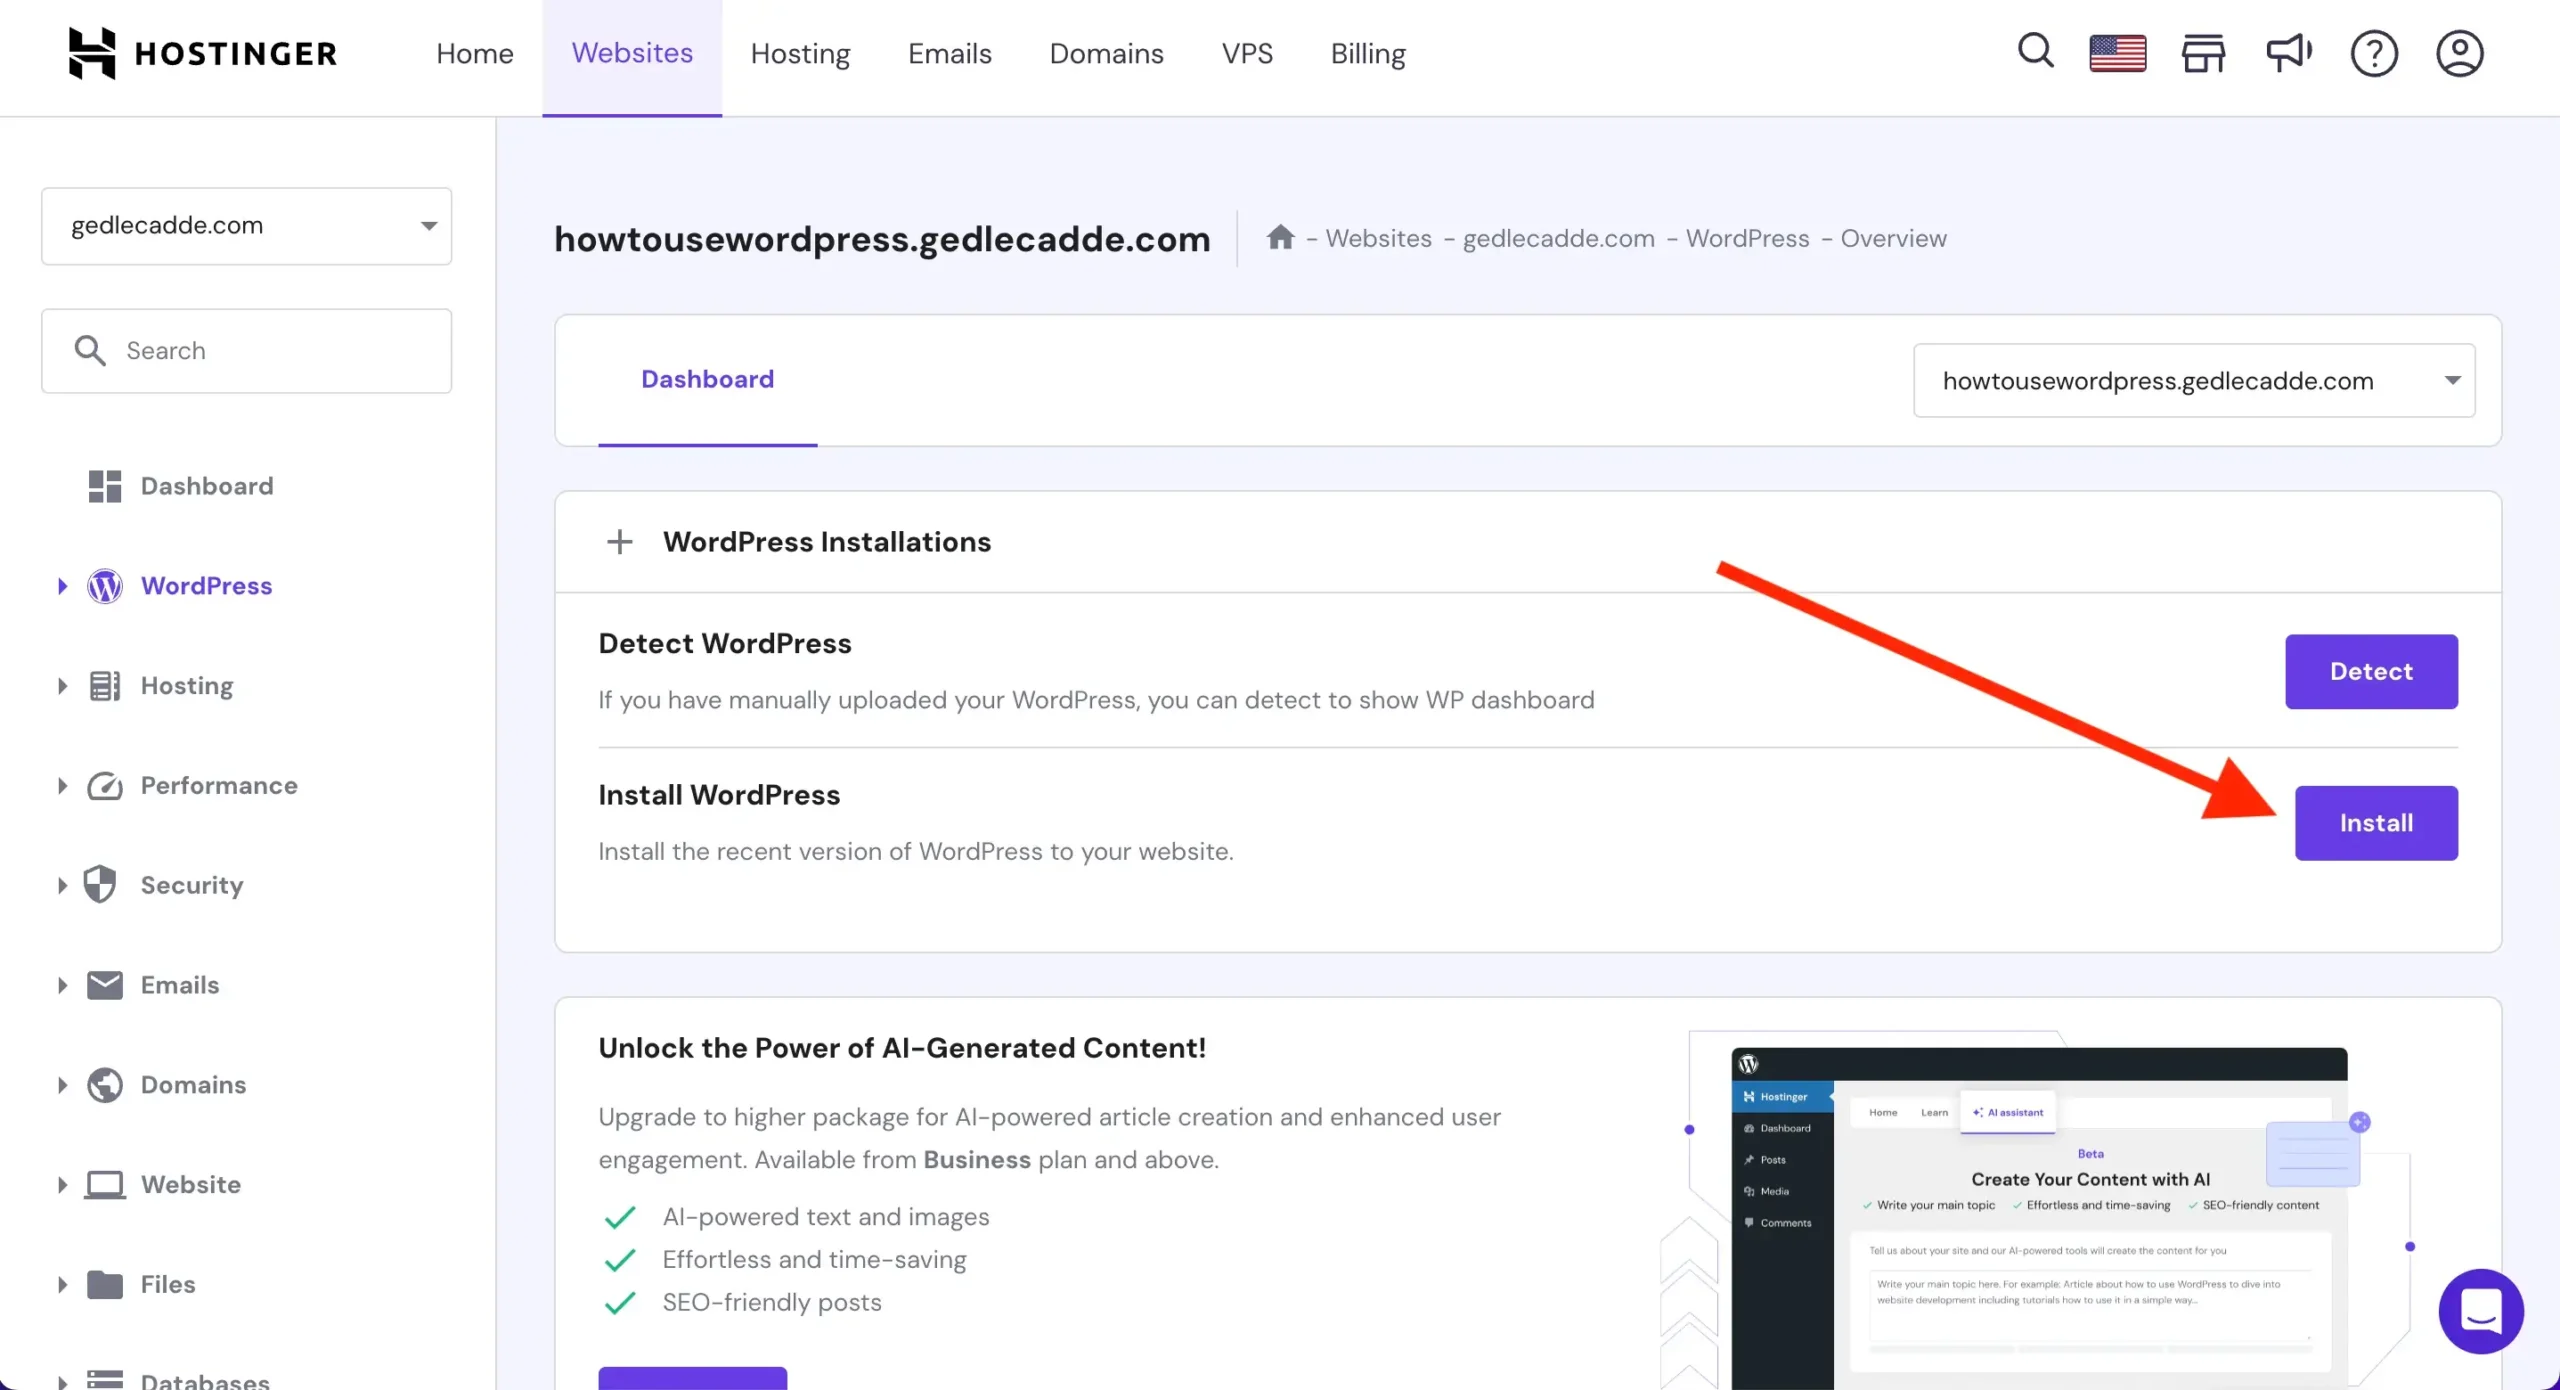
Task: Click the magnifier icon in sidebar search
Action: click(90, 350)
